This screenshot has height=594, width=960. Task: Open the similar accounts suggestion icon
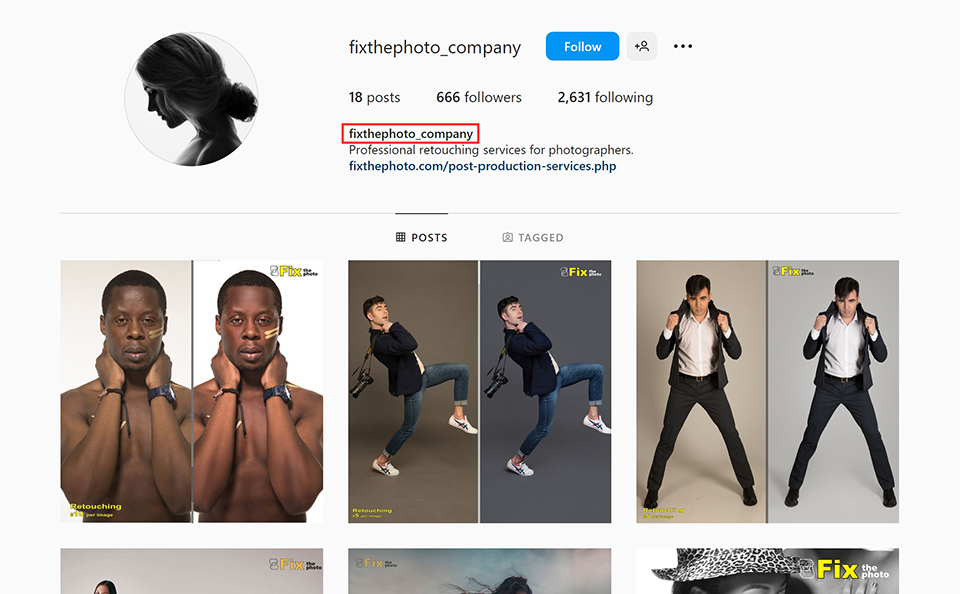pos(641,46)
